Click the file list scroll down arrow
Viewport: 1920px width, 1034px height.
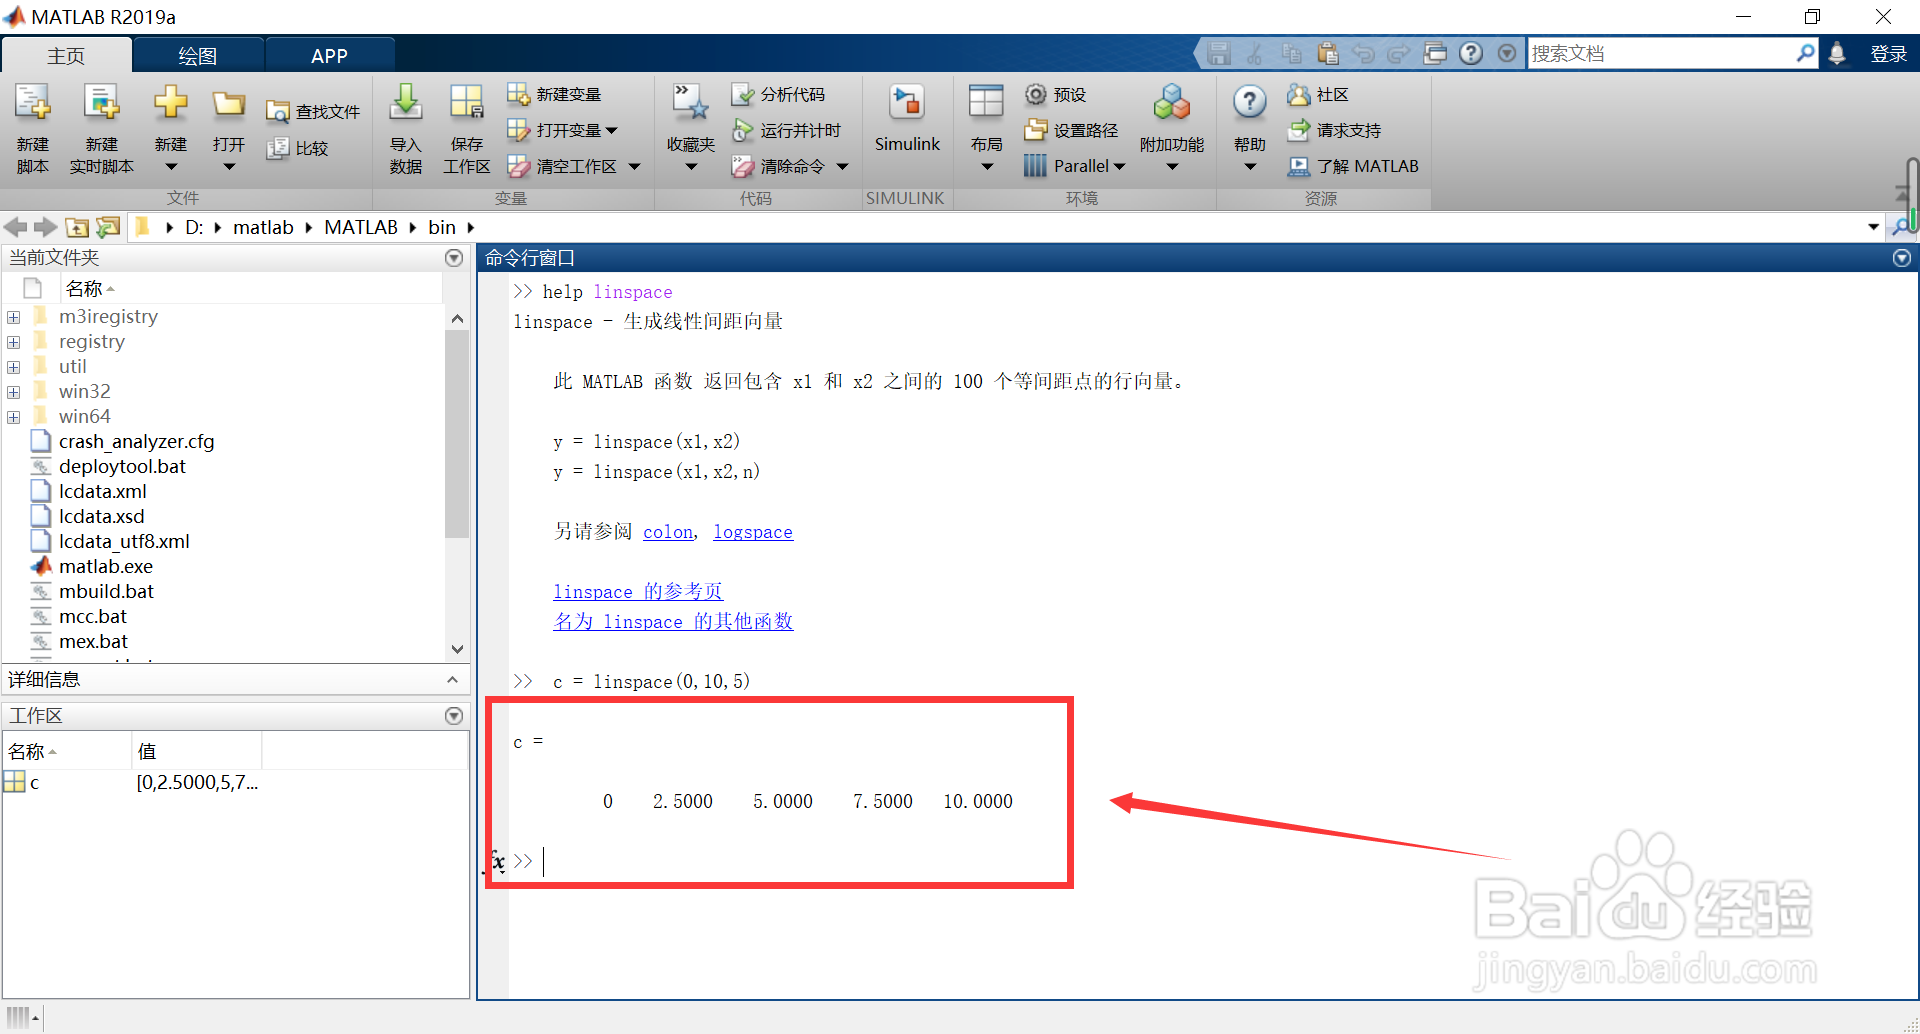[x=457, y=649]
